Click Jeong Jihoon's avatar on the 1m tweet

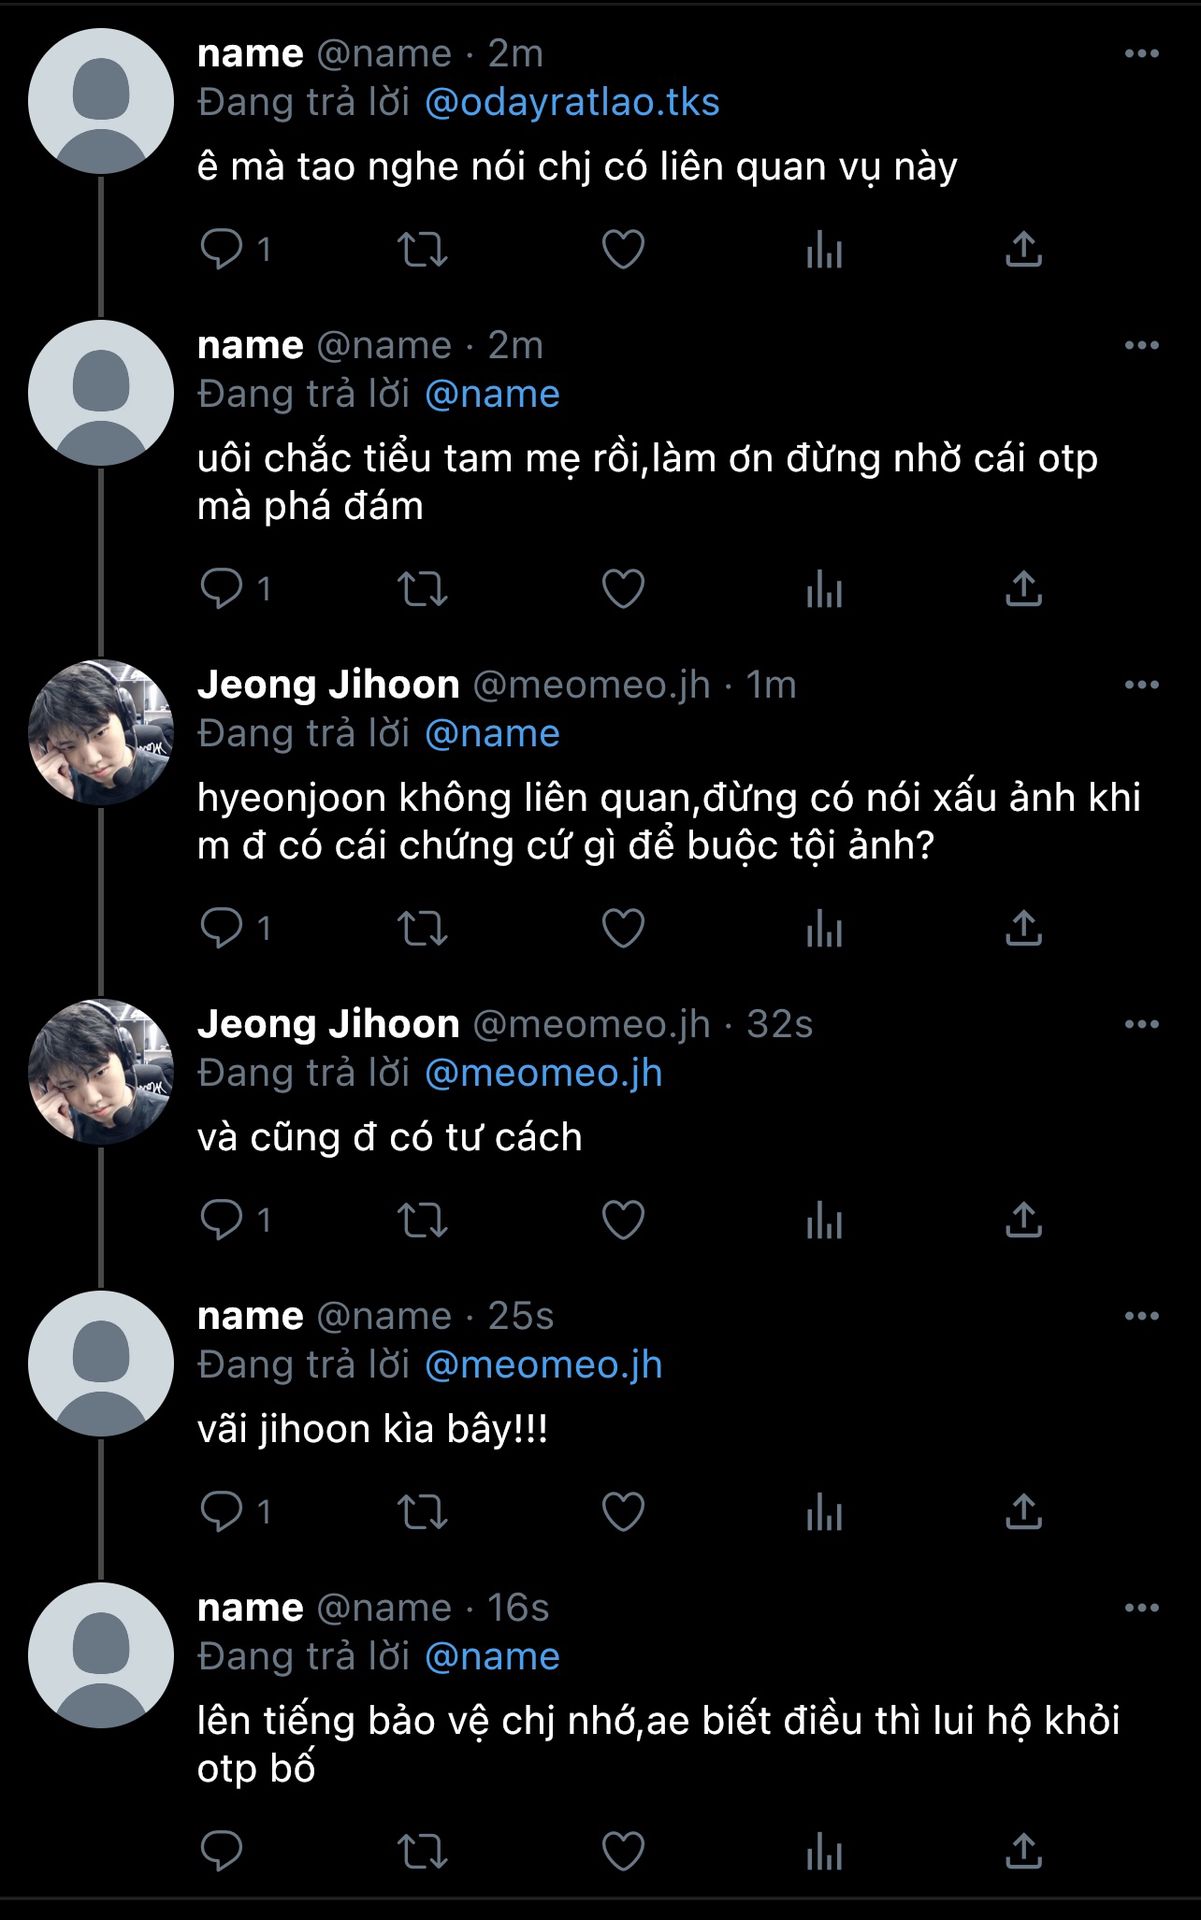(101, 732)
